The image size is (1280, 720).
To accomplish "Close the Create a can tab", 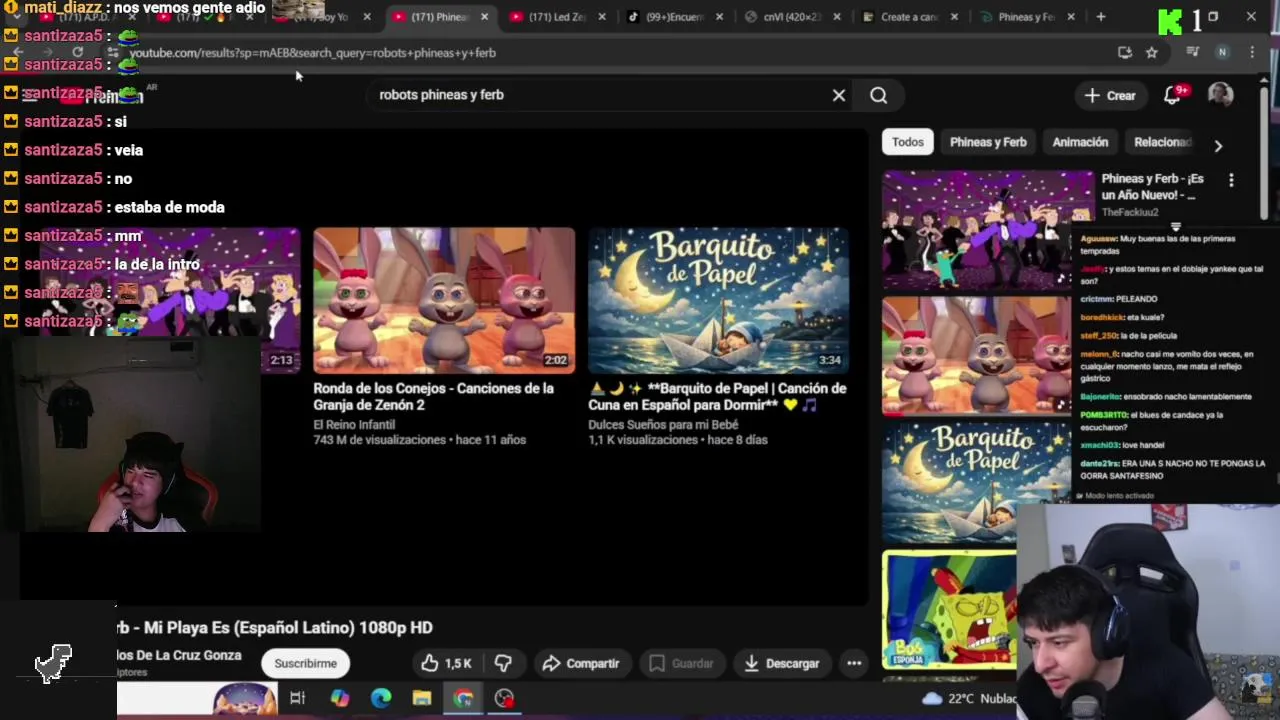I will coord(953,17).
